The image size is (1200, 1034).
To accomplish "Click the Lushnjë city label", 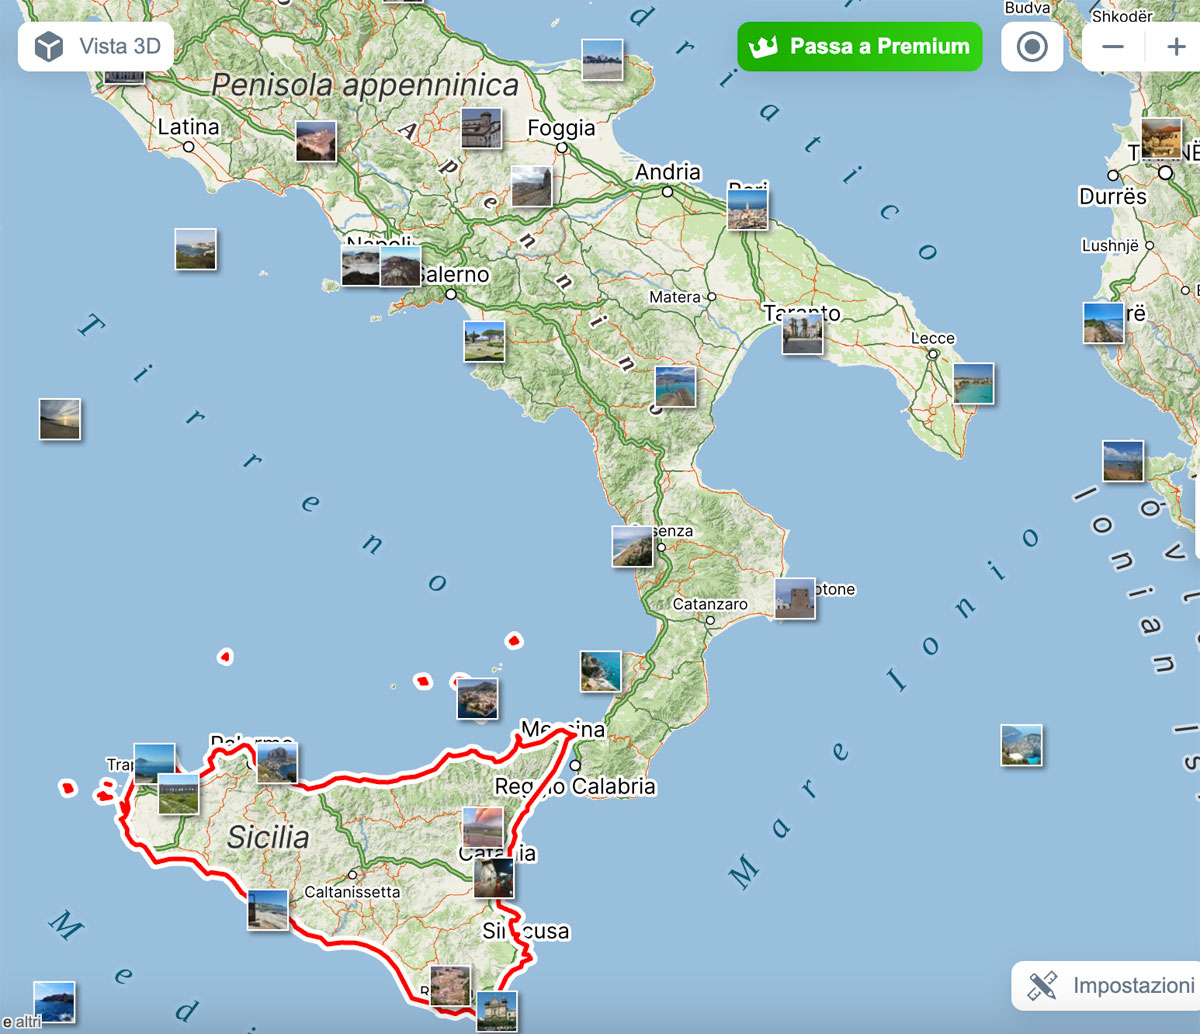I will 1111,245.
